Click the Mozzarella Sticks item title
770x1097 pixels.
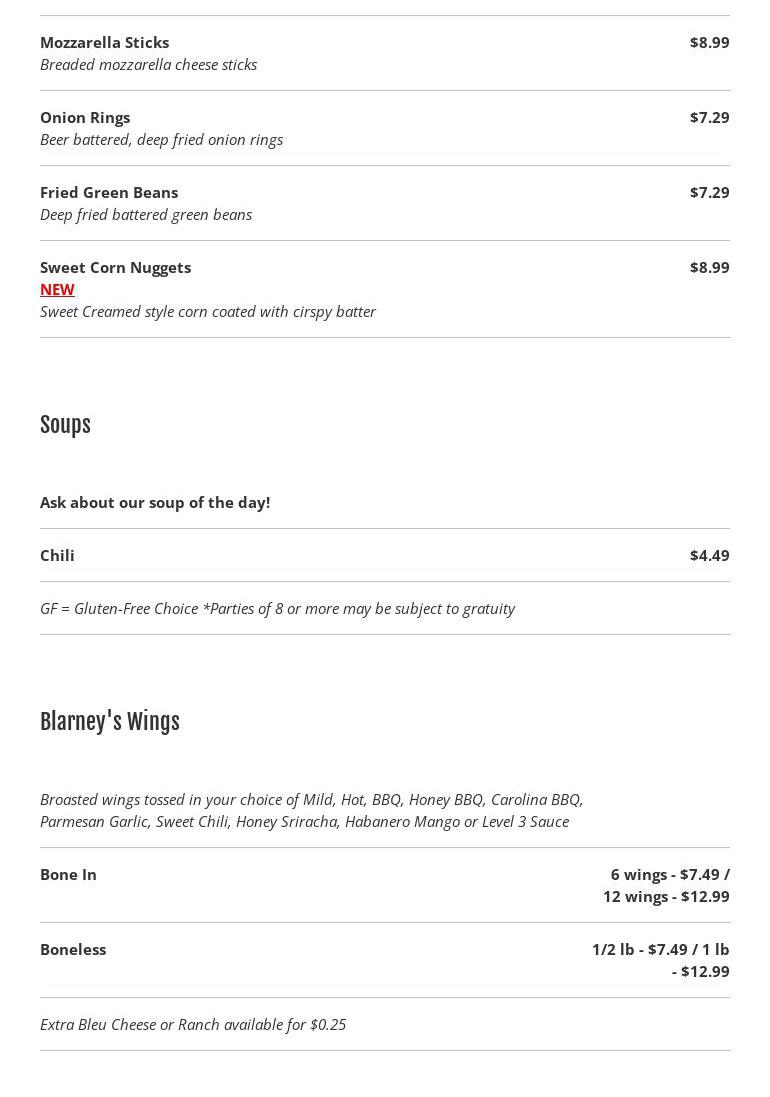(104, 42)
